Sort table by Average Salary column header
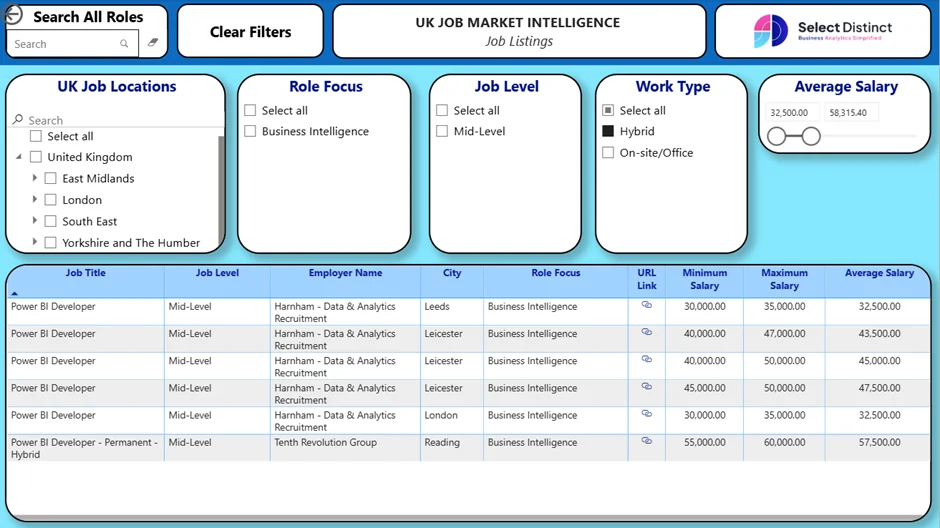The width and height of the screenshot is (940, 528). click(x=879, y=273)
